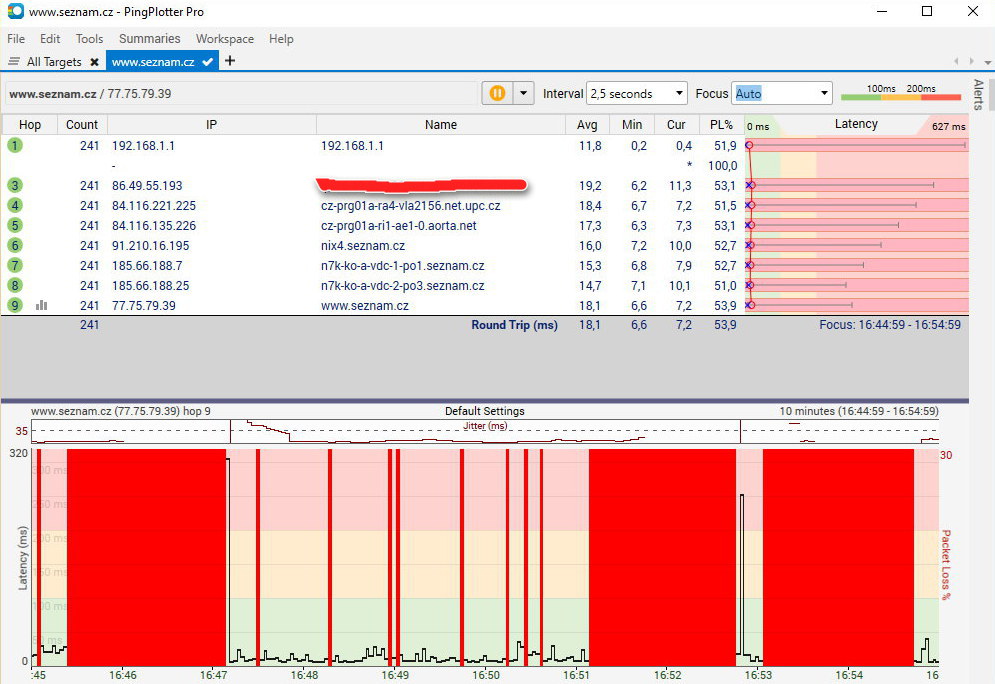Click the checkmark on www.seznam.cz tab

point(208,62)
